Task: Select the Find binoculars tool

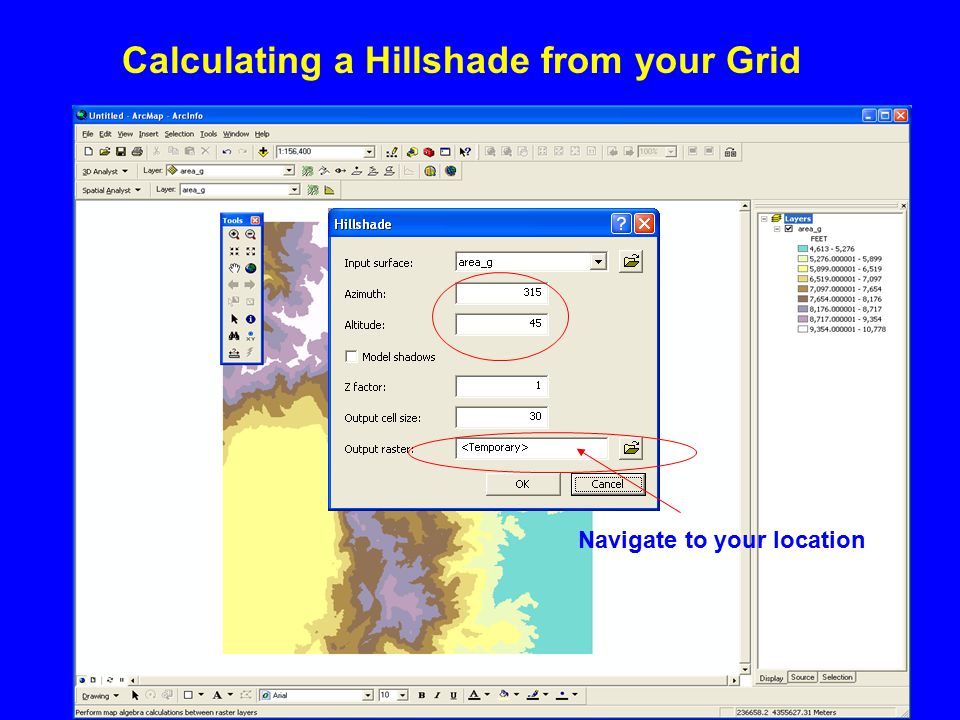Action: [x=234, y=336]
